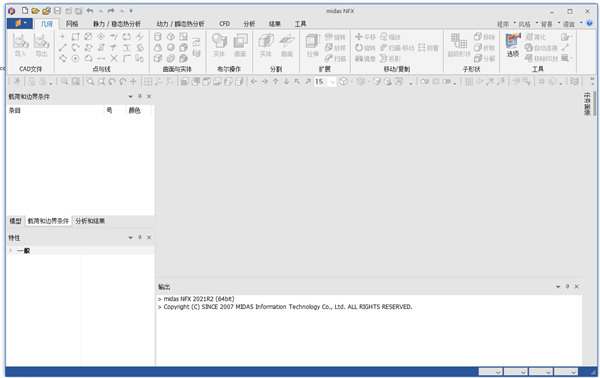Image resolution: width=600 pixels, height=378 pixels.
Task: Click the point creation icon in 点与线 group
Action: coord(63,37)
